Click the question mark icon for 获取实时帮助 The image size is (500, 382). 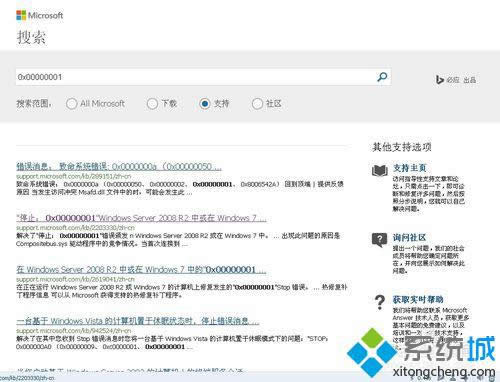[380, 302]
